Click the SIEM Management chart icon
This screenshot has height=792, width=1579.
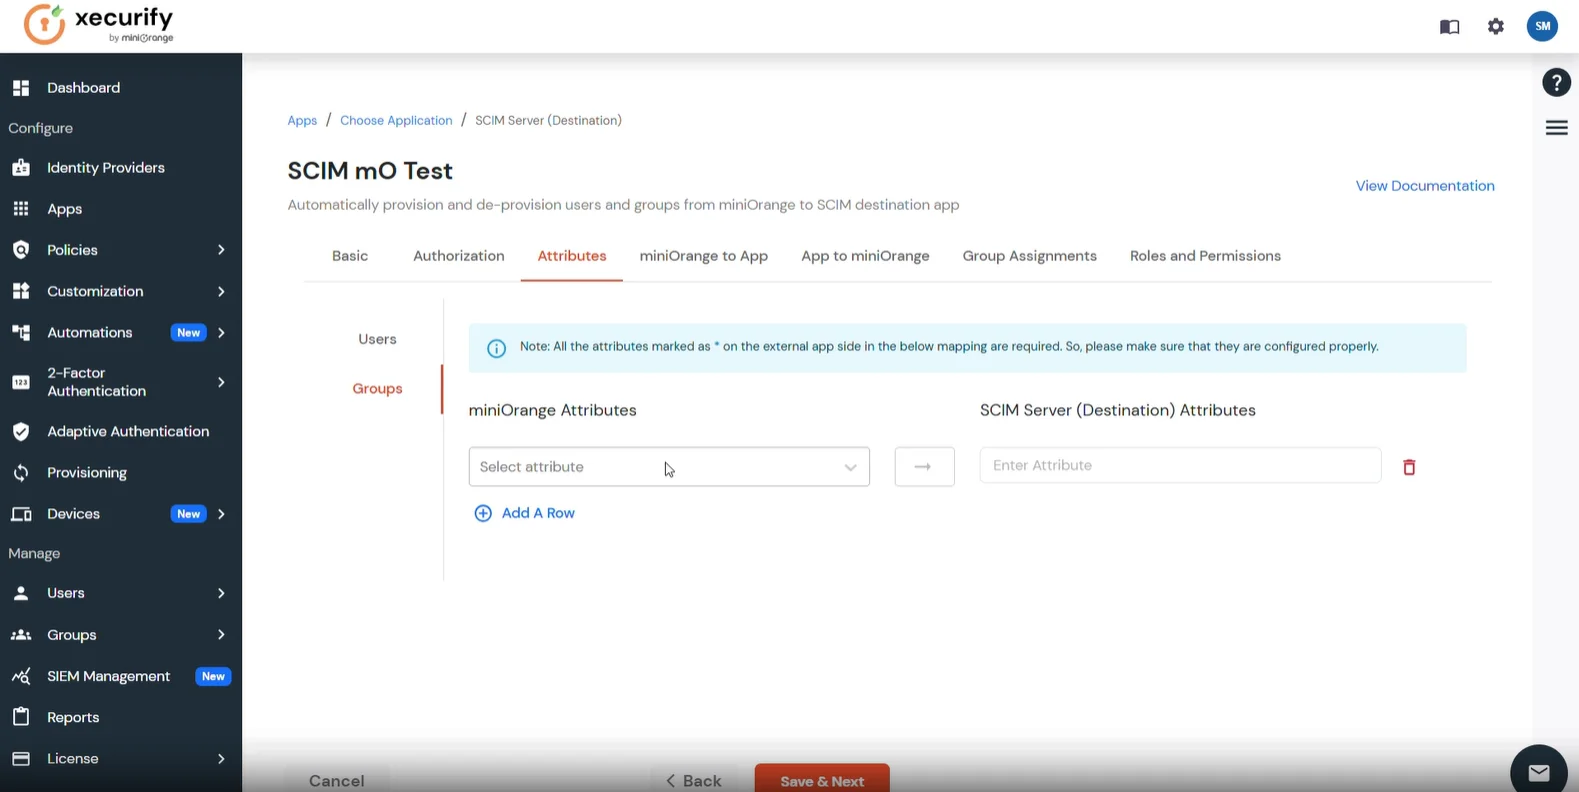pos(21,676)
